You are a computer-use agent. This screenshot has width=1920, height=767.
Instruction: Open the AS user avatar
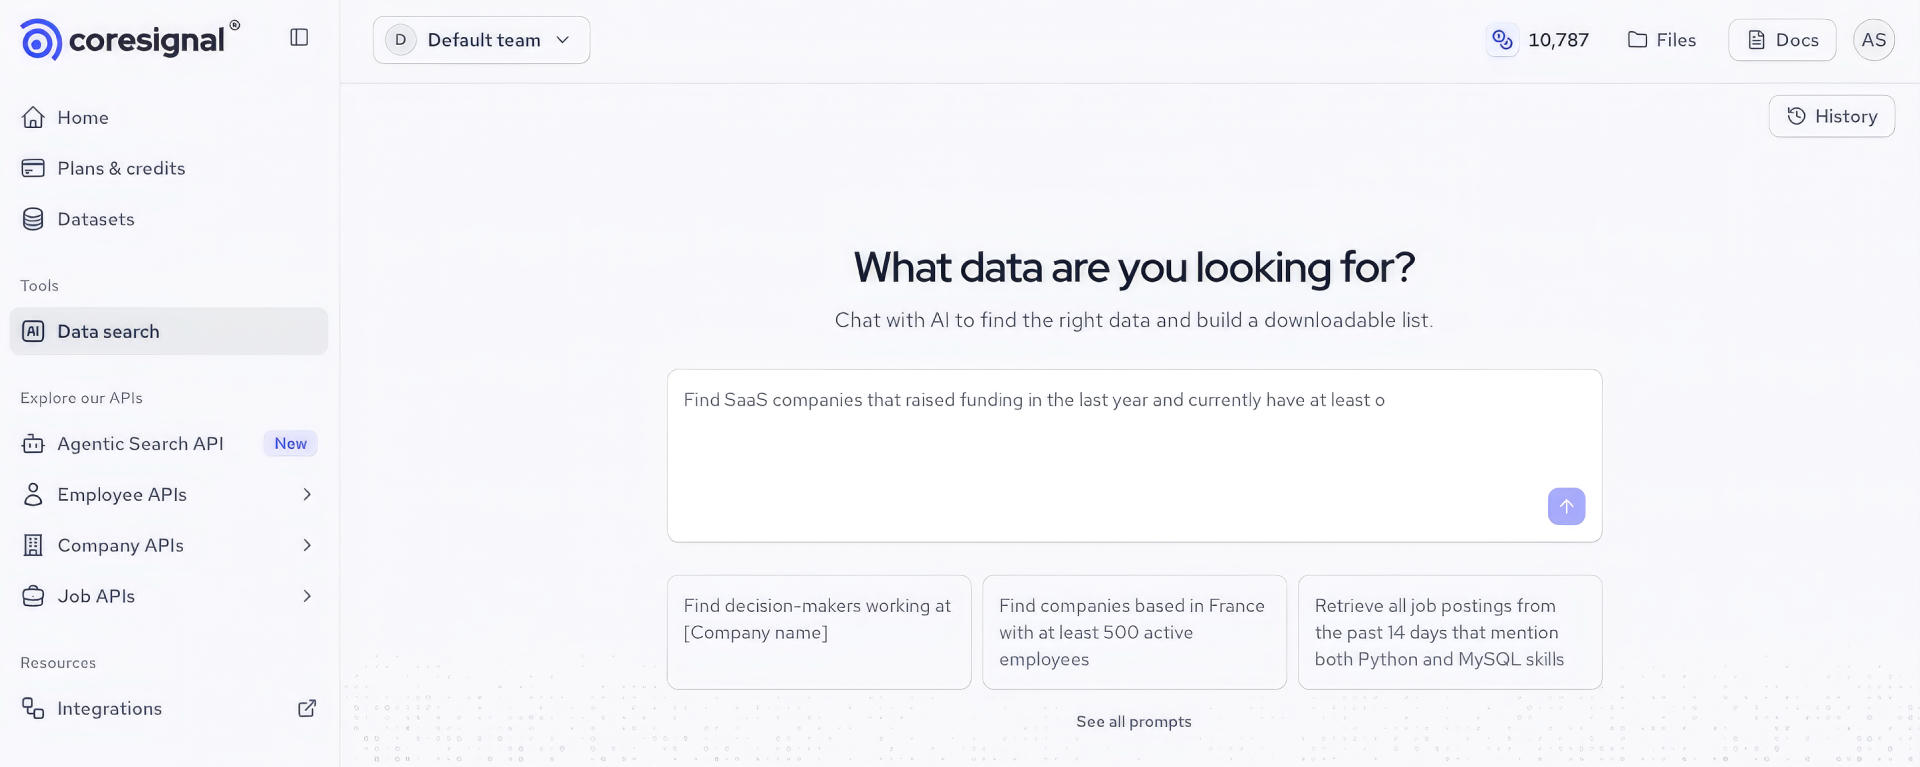1873,40
